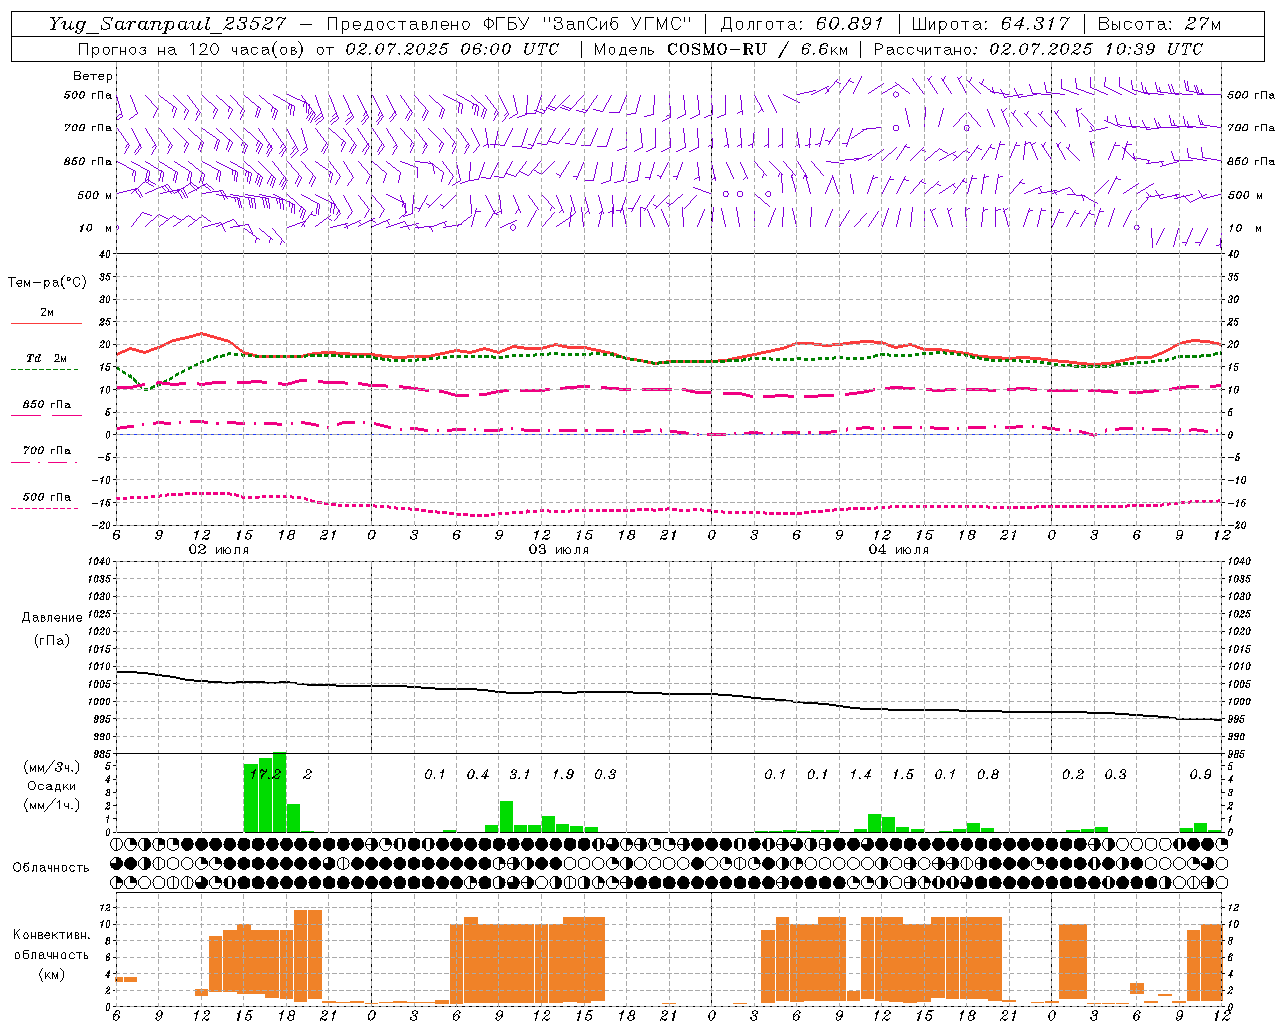
Task: Click the forecast start time 02.07.2025 06:00 UTC
Action: tap(452, 49)
